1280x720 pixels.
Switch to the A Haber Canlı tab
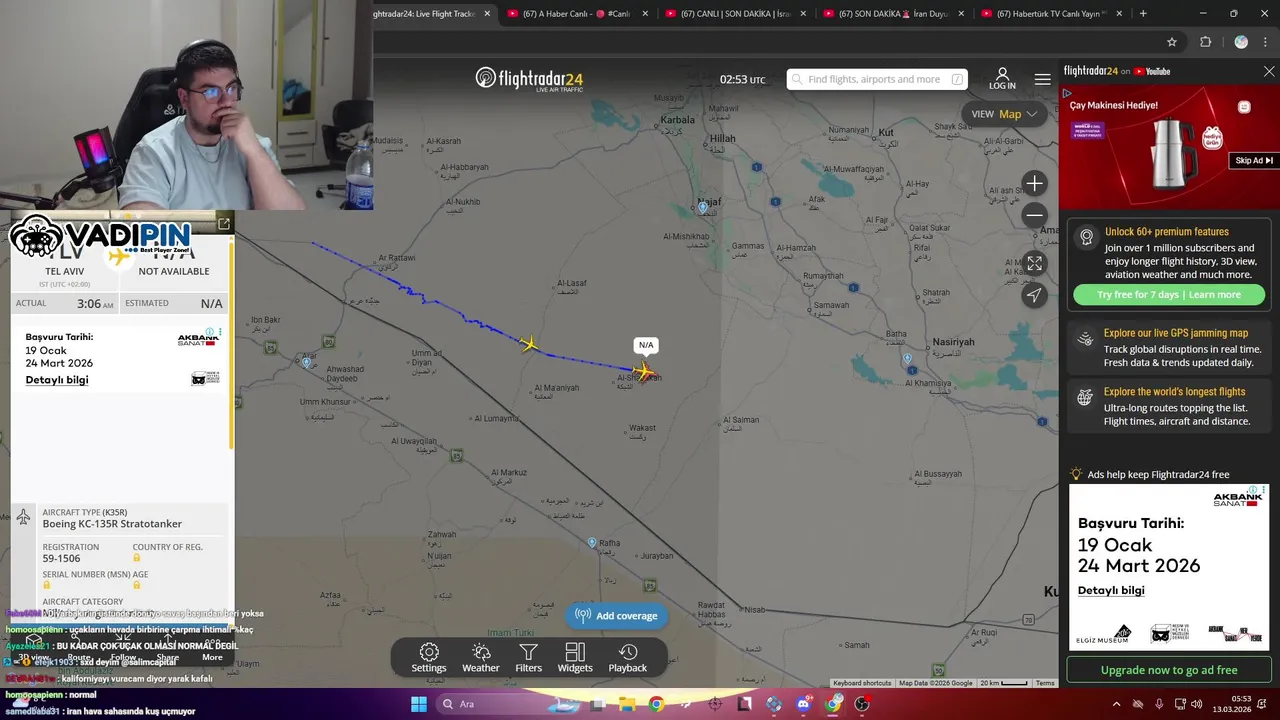coord(575,14)
